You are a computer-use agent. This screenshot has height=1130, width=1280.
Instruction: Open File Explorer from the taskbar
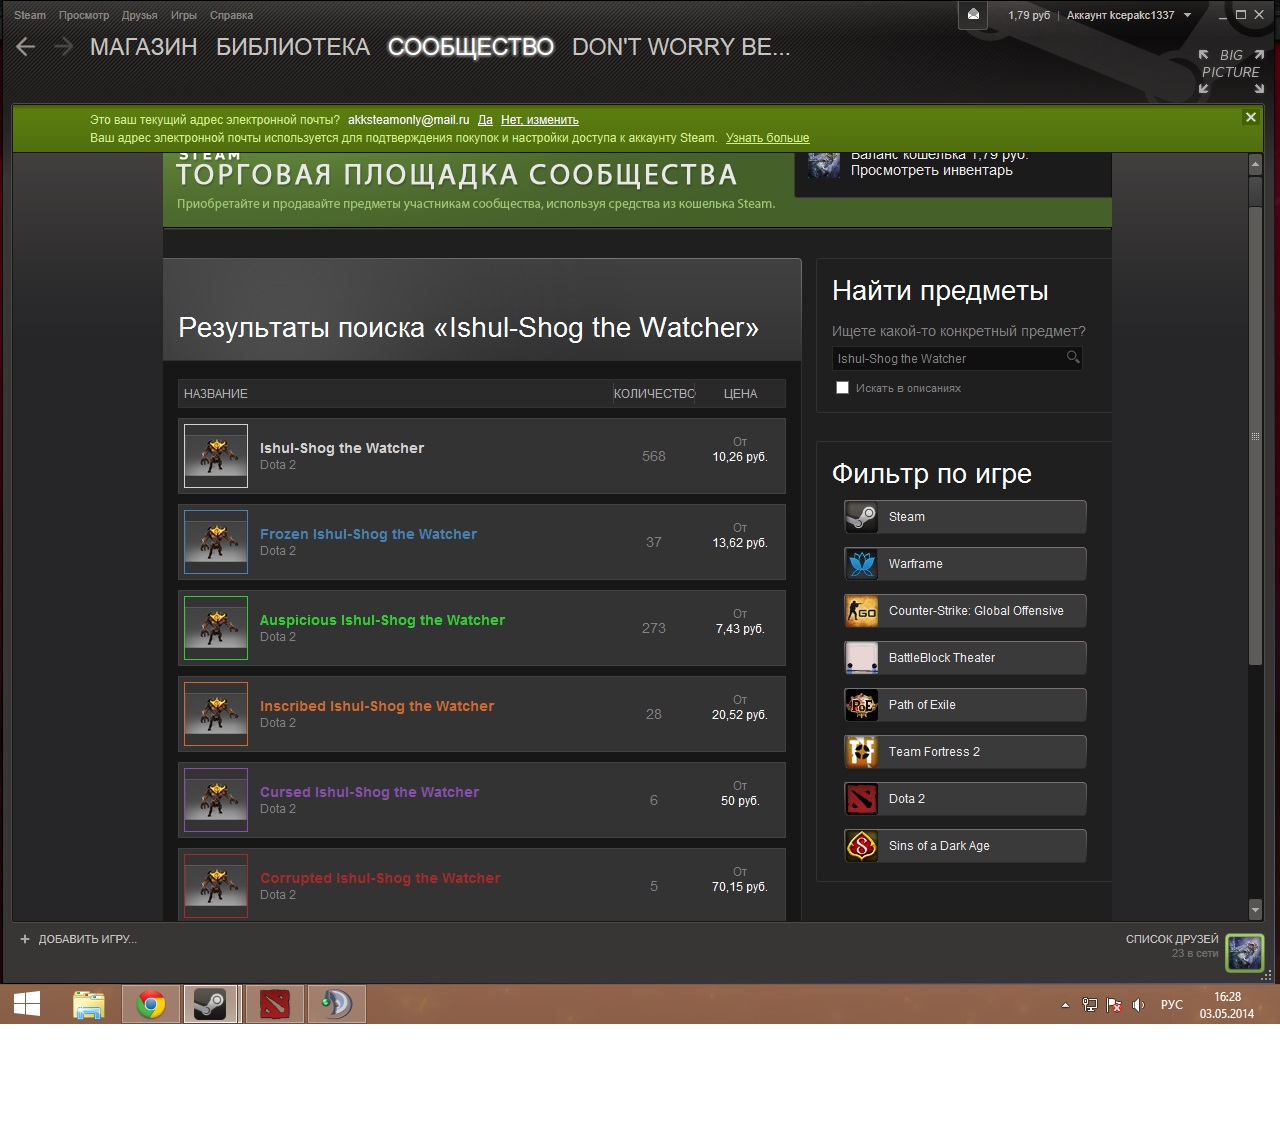click(89, 1004)
